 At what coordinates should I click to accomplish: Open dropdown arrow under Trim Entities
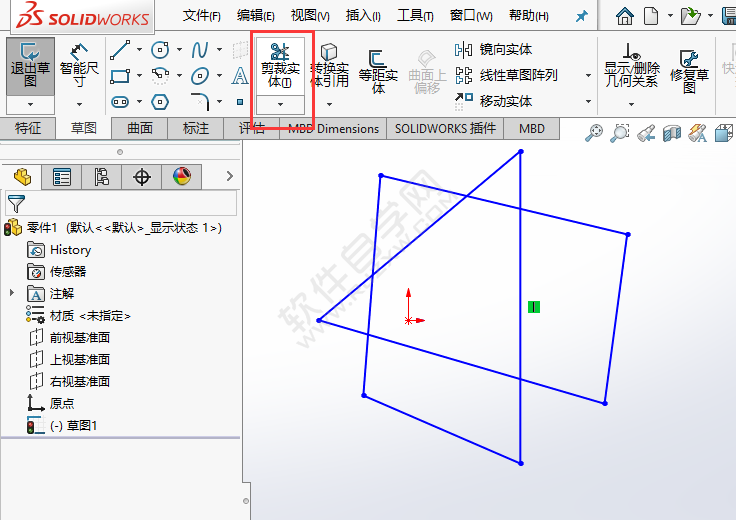pos(280,104)
